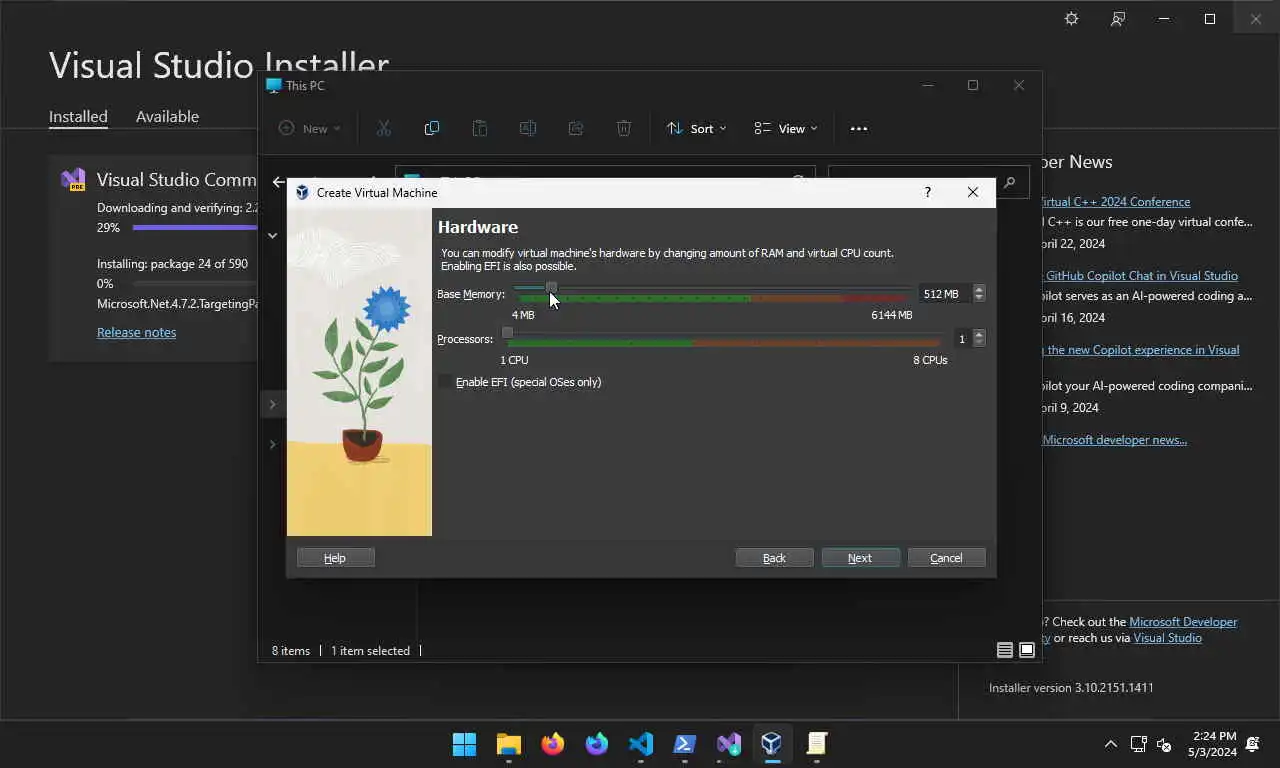Viewport: 1280px width, 768px height.
Task: Click the muted volume icon in system tray
Action: [1164, 744]
